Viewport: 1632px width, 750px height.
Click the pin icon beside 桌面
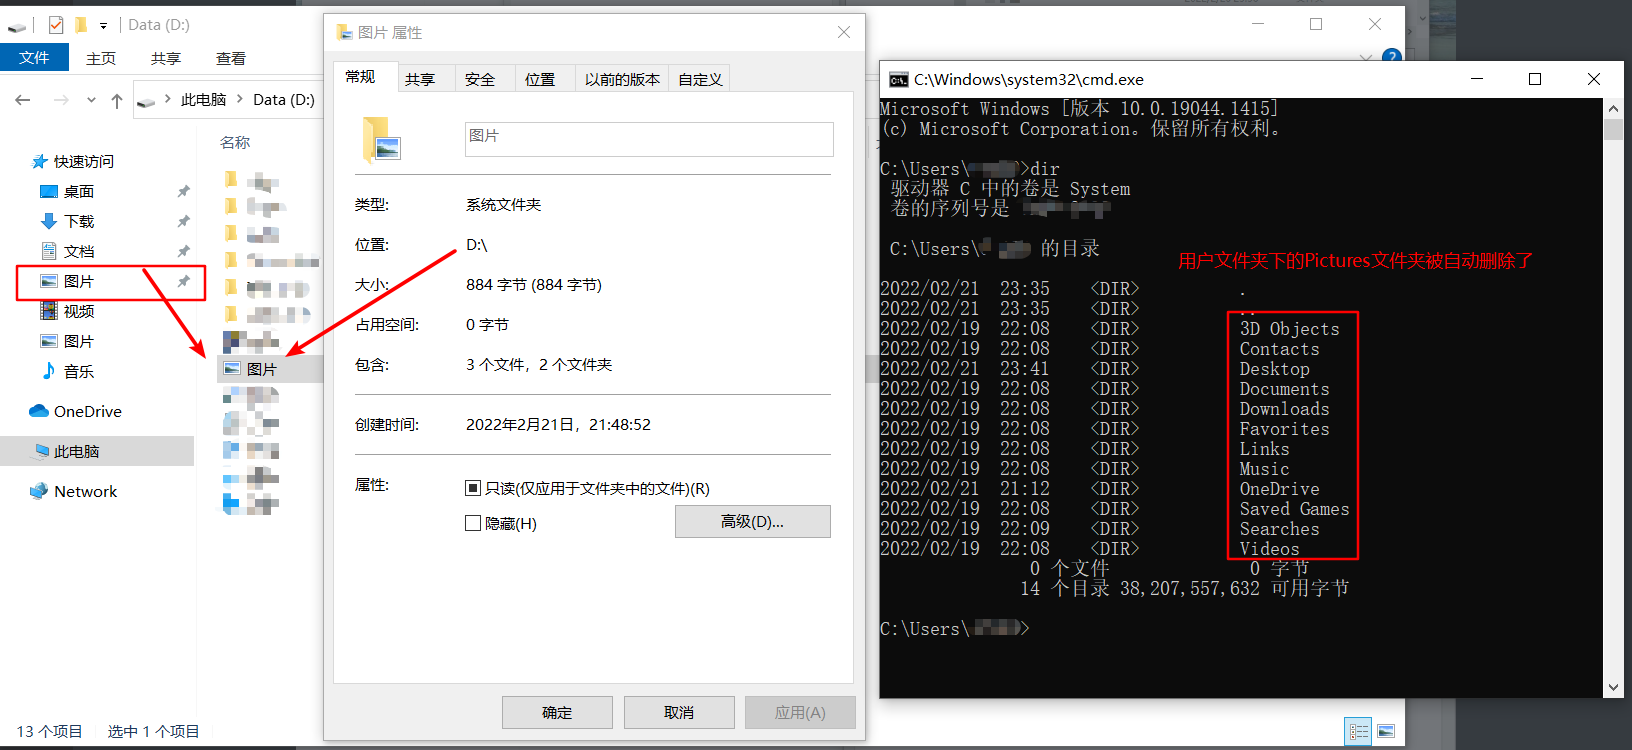pos(183,191)
